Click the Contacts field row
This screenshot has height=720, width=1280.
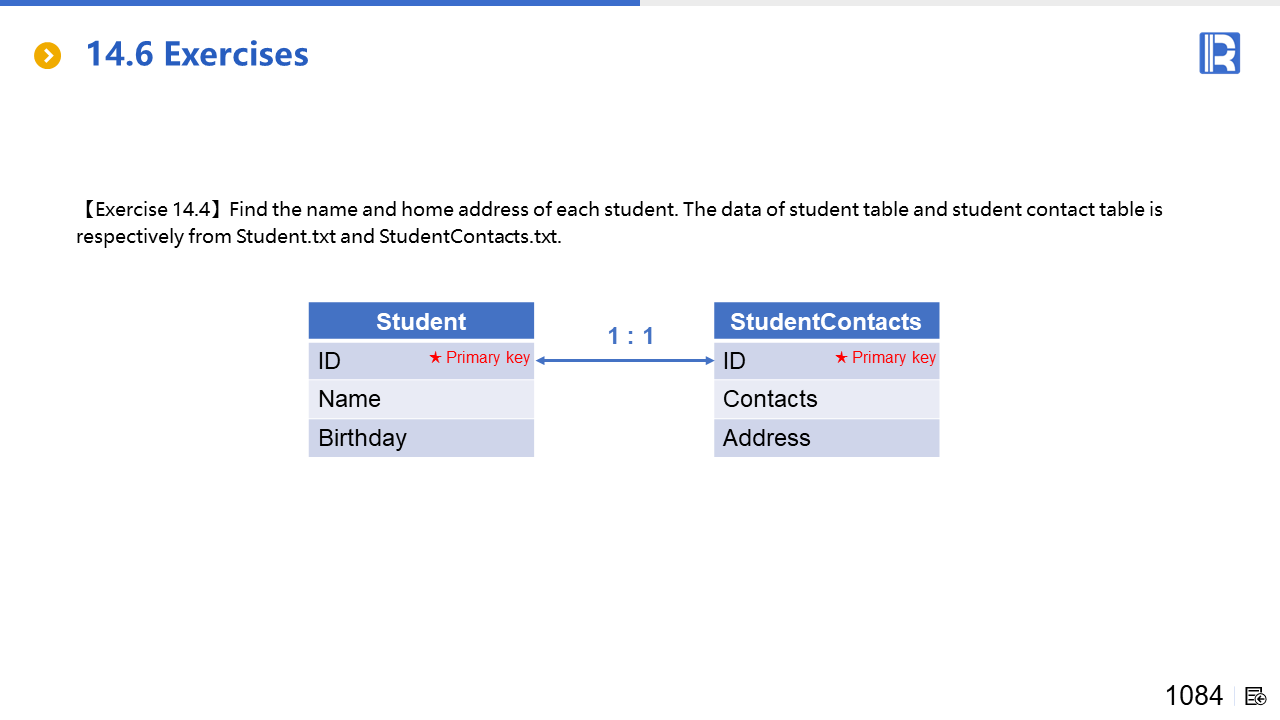click(826, 399)
